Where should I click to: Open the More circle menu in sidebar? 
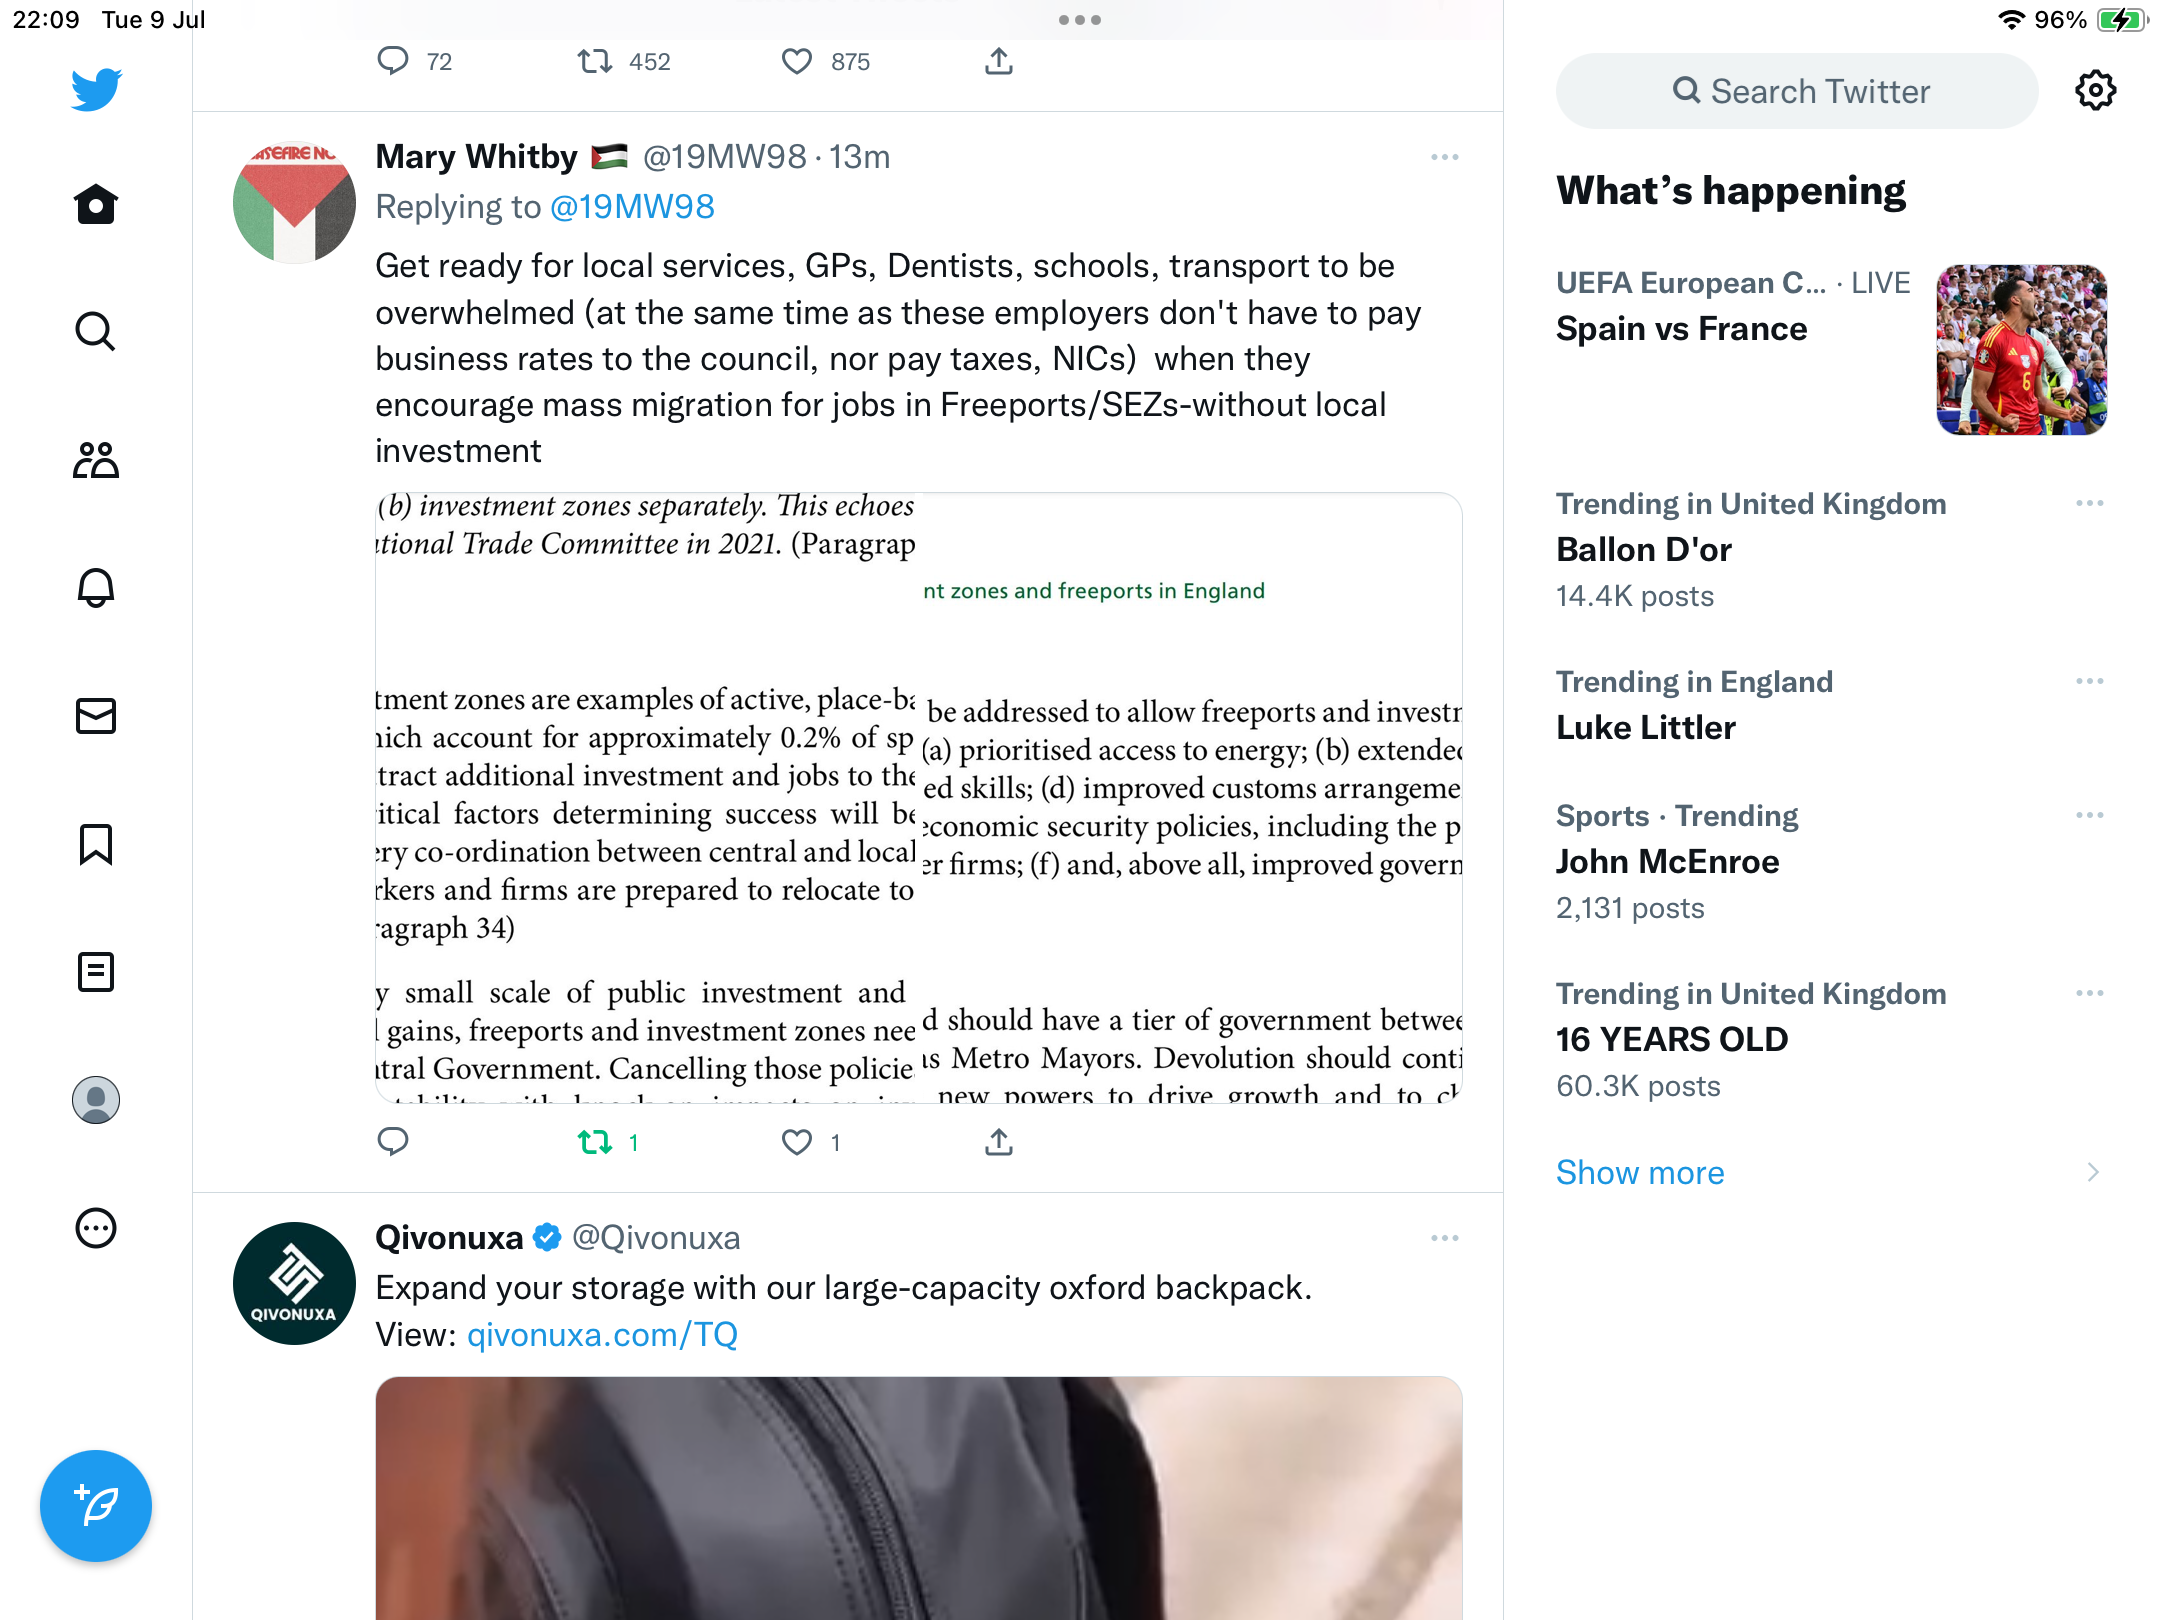[x=96, y=1228]
